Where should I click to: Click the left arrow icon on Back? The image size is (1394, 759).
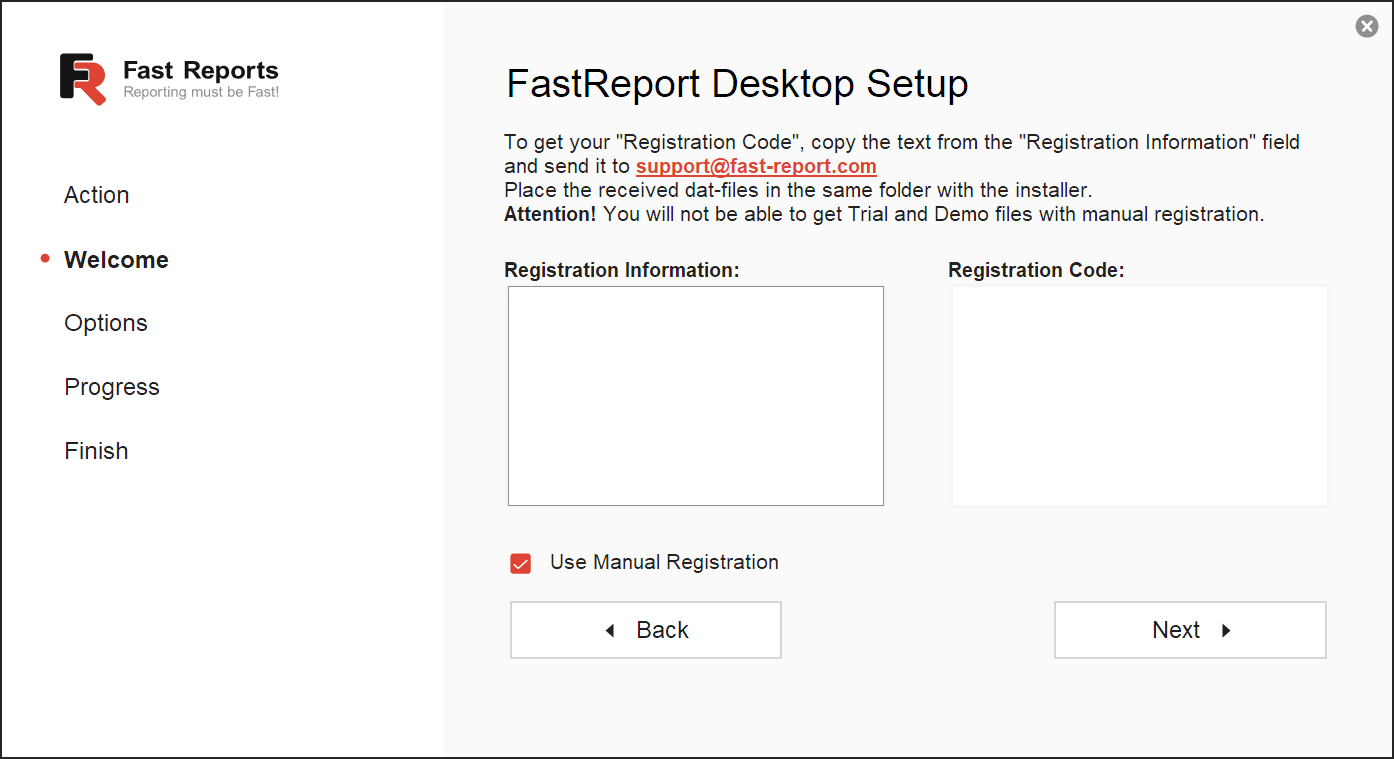(x=610, y=631)
